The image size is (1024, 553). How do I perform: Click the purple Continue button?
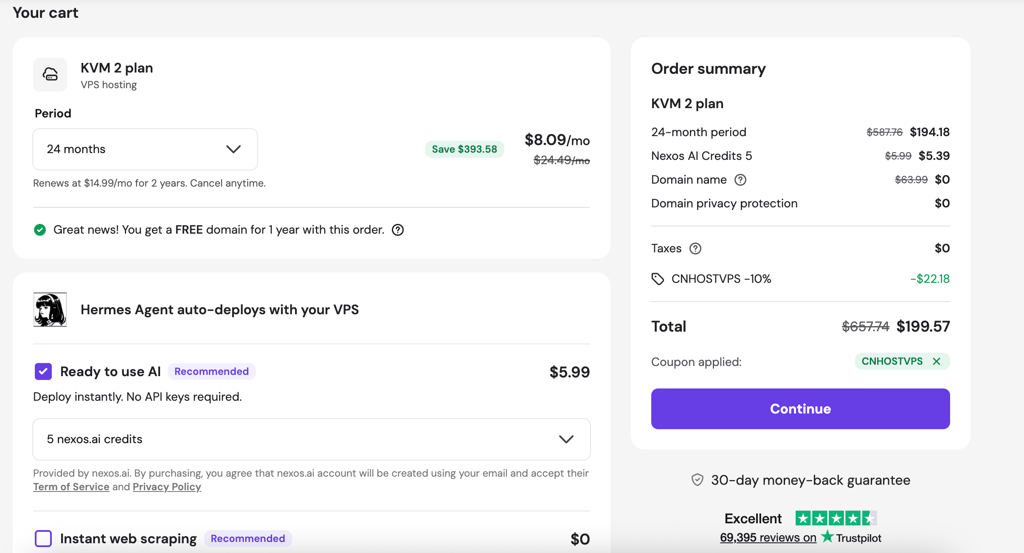800,409
